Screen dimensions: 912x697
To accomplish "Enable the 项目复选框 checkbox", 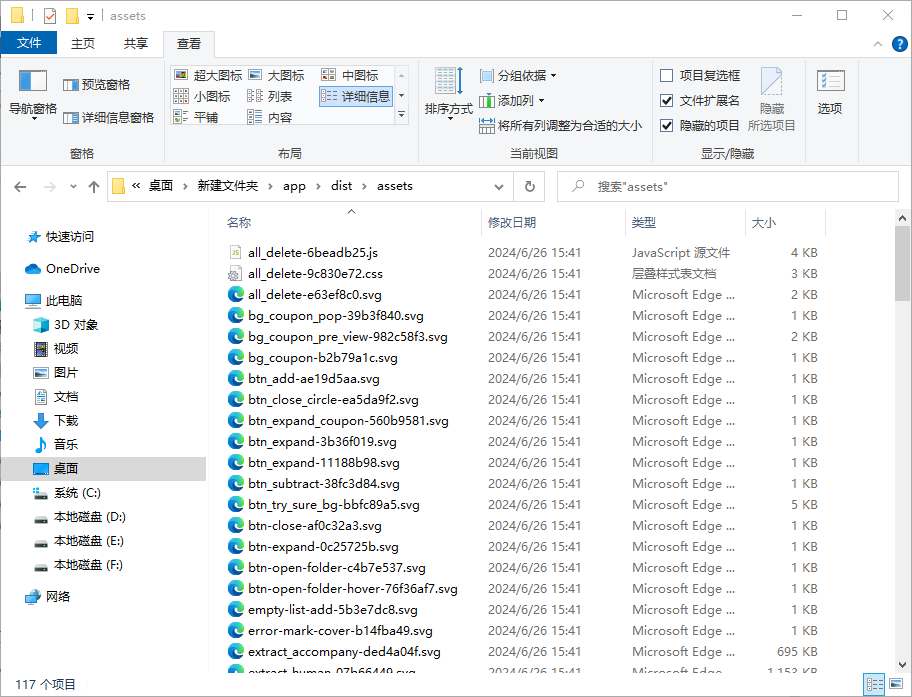I will (x=667, y=75).
